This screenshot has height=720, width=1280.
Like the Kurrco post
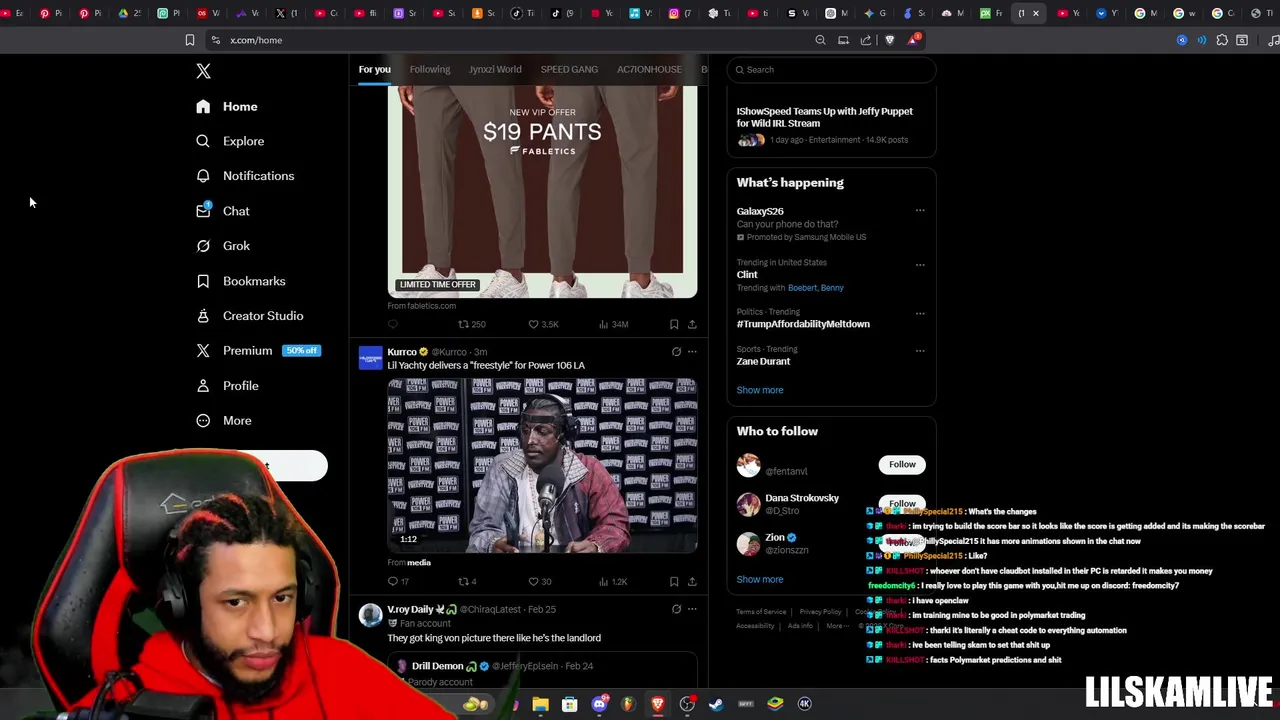[539, 581]
